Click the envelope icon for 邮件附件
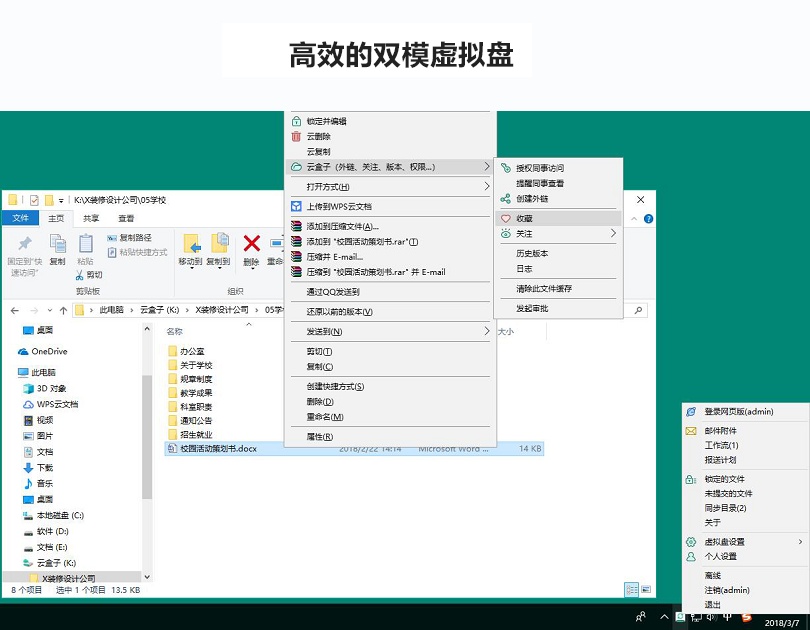The height and width of the screenshot is (630, 810). click(x=691, y=431)
